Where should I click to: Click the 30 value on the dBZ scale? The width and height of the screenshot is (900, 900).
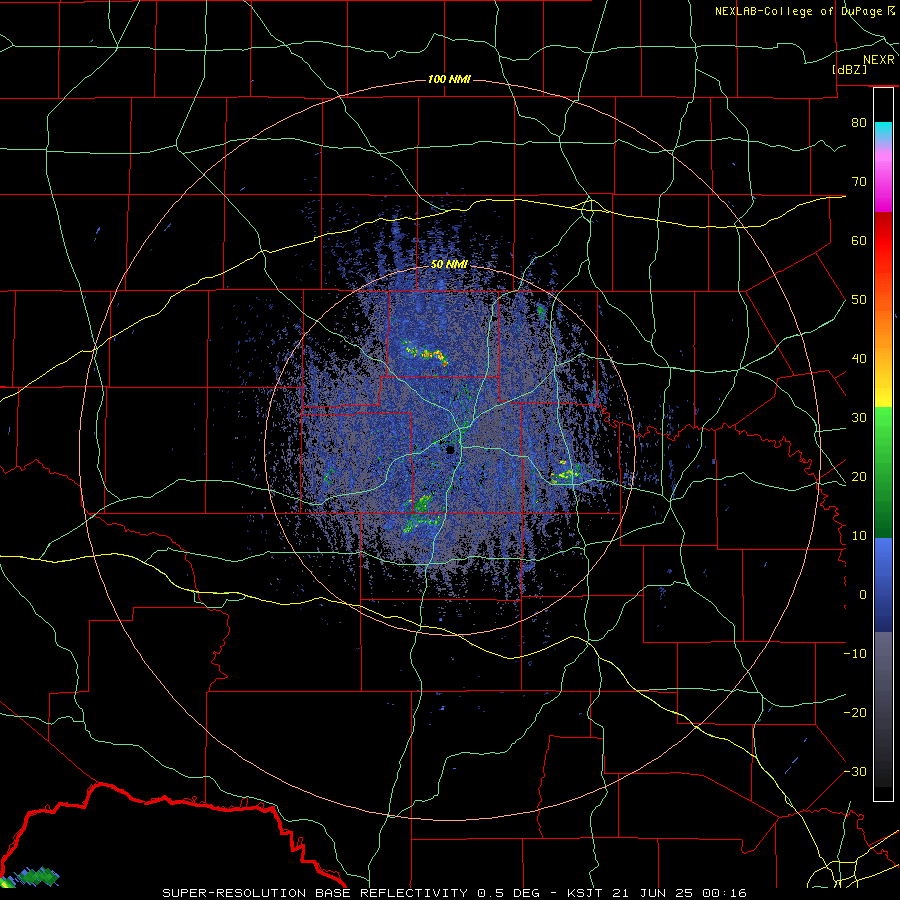(859, 417)
